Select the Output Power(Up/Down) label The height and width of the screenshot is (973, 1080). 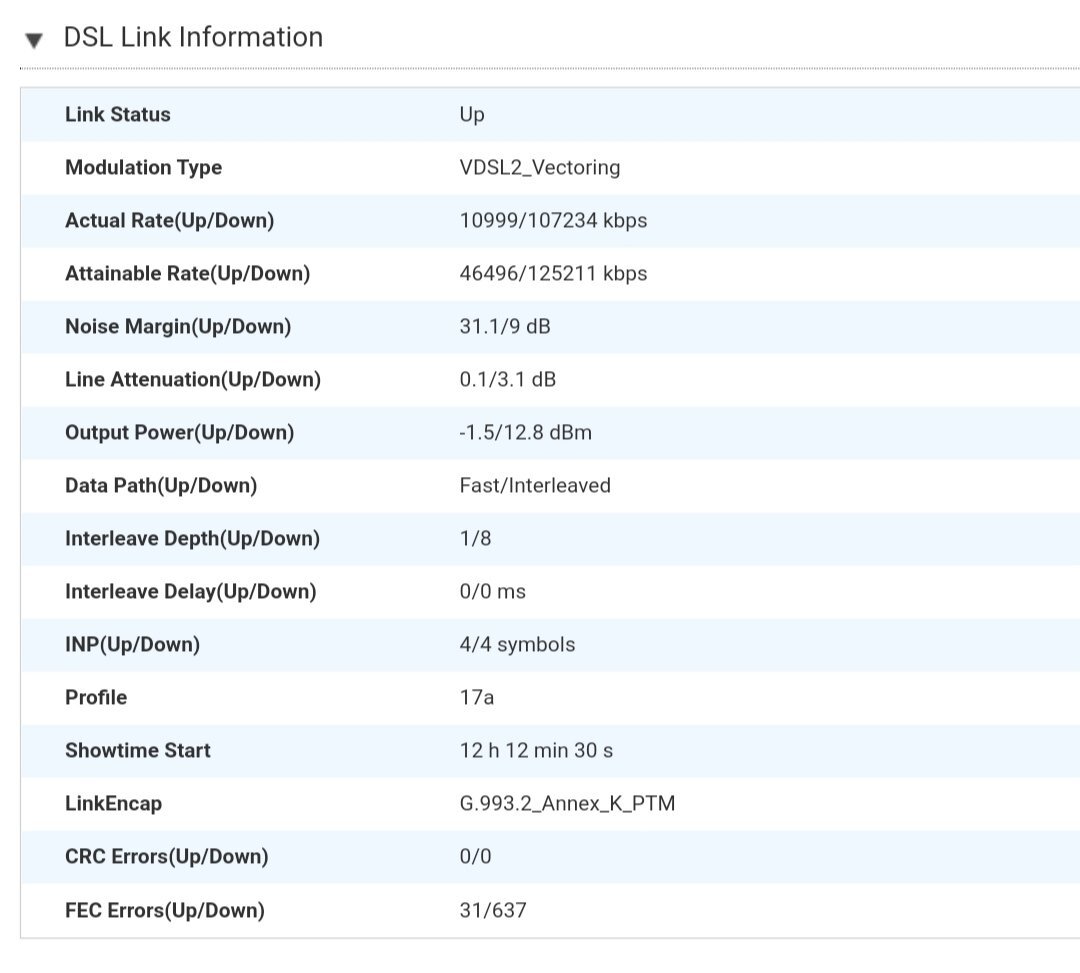179,432
